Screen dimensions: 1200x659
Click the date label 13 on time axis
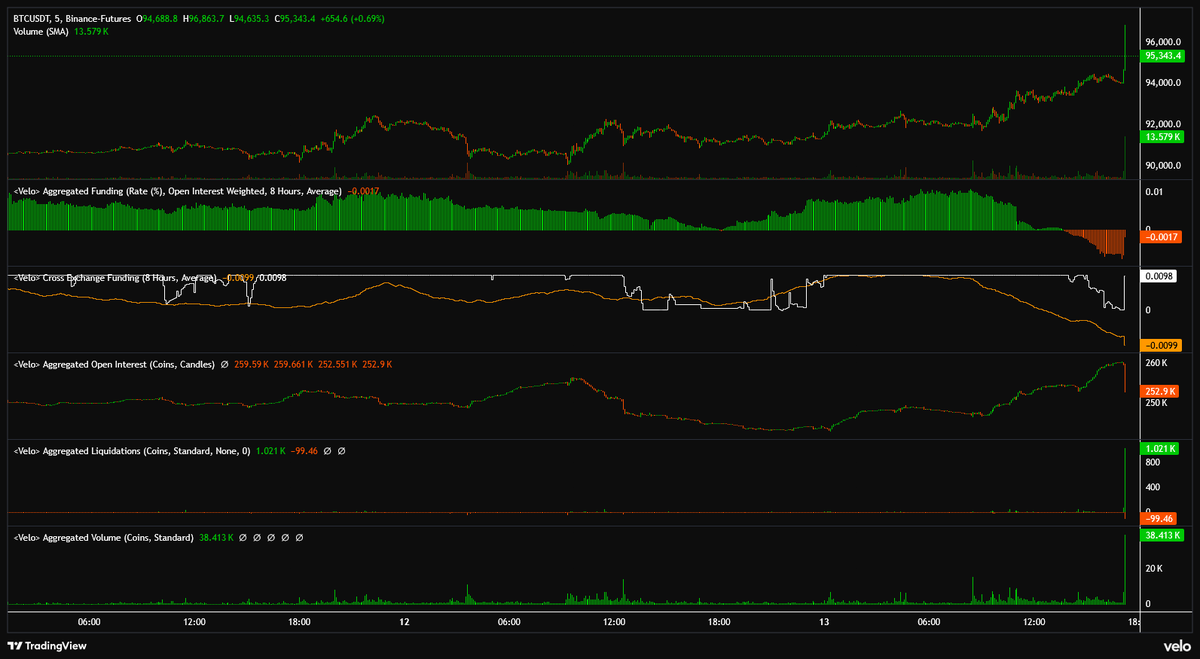click(825, 622)
